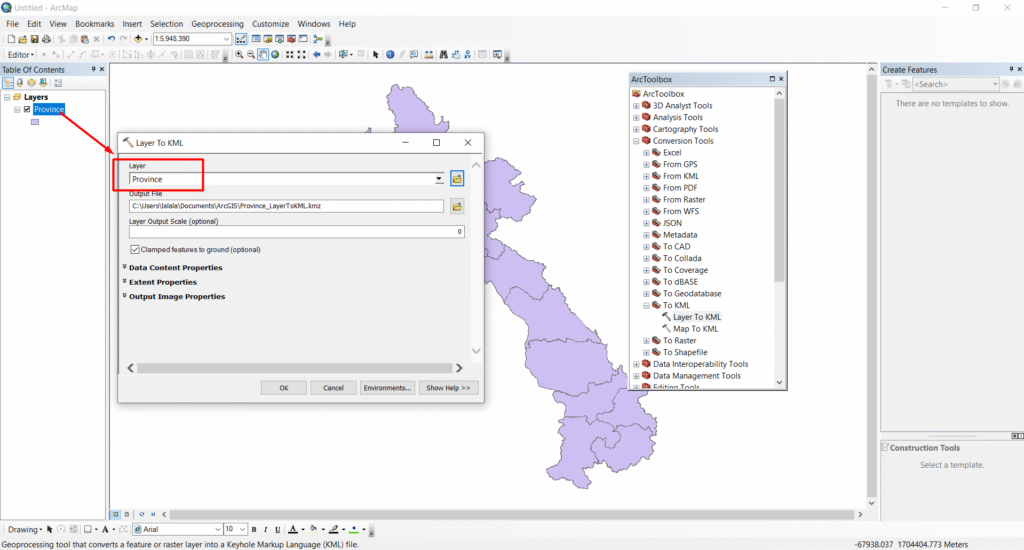
Task: Choose the Select Elements arrow tool
Action: coord(376,55)
